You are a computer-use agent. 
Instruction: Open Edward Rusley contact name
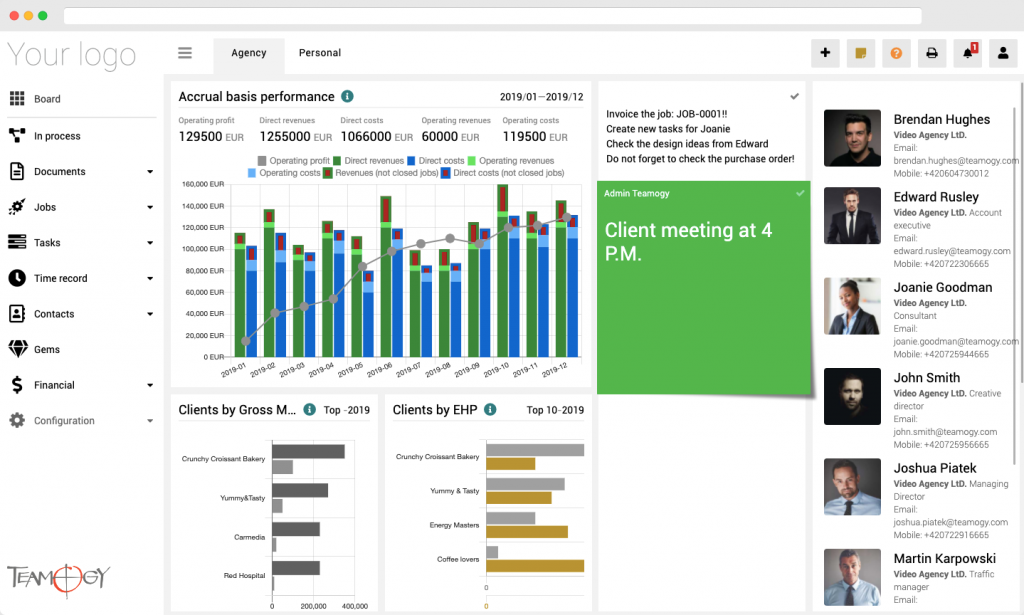pos(936,197)
